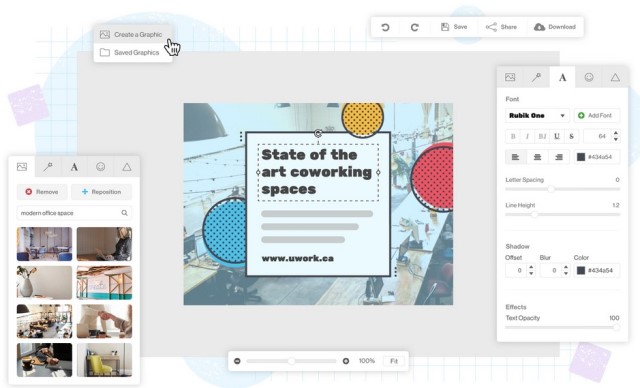This screenshot has width=640, height=388.
Task: Click the shadow Offset value field
Action: tap(516, 270)
